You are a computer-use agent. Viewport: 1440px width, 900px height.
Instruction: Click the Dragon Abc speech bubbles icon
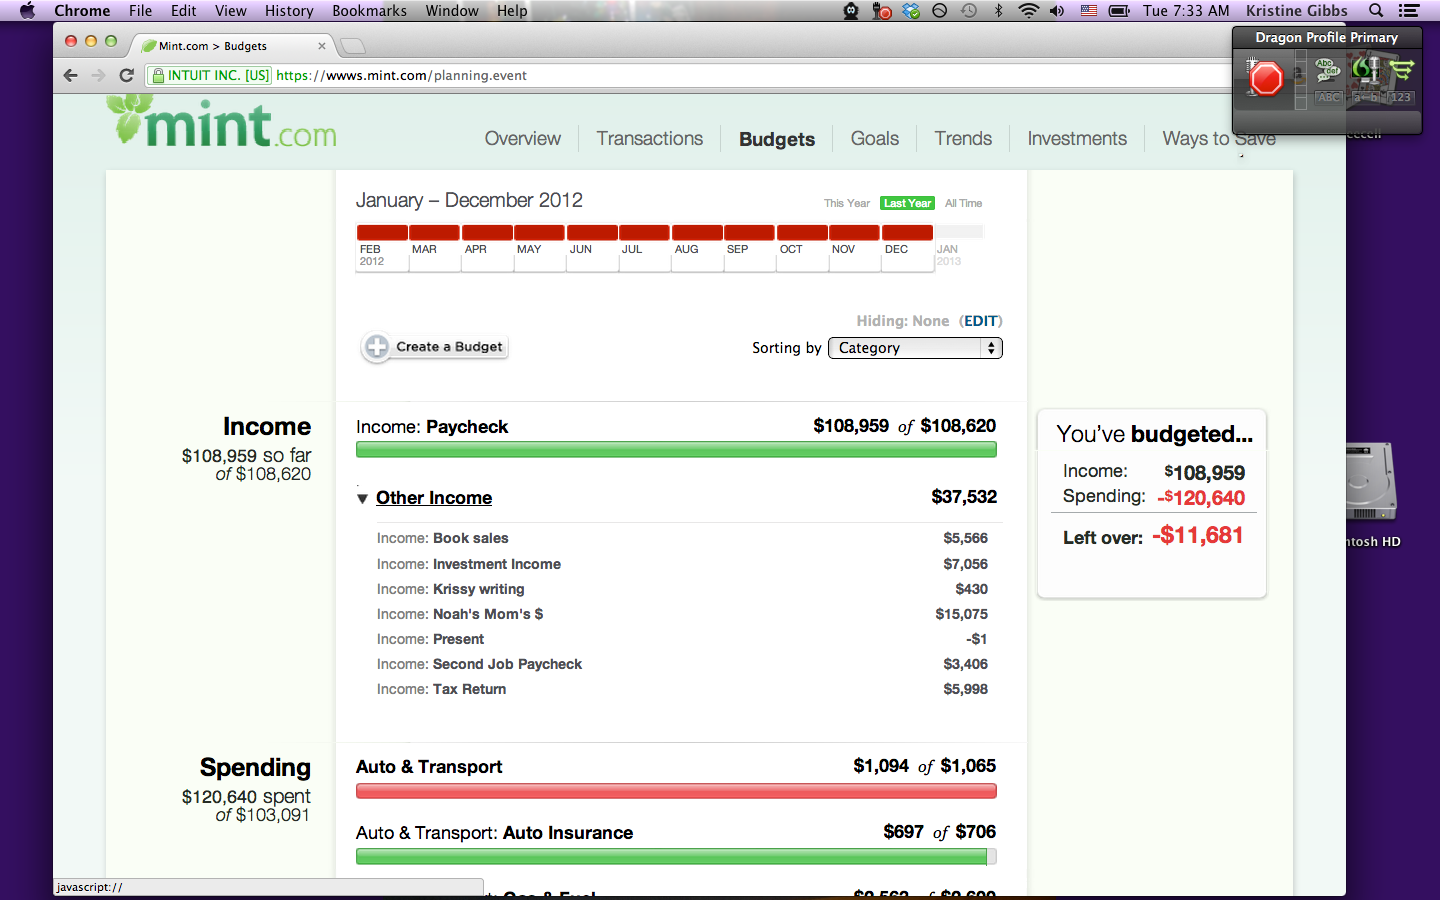pyautogui.click(x=1328, y=70)
